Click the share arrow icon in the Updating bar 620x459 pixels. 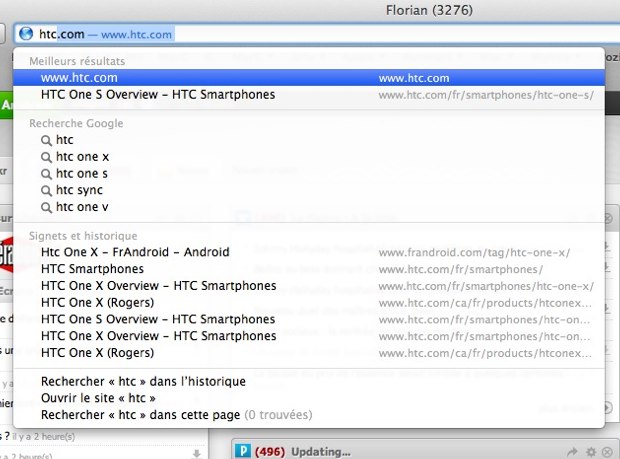[572, 451]
